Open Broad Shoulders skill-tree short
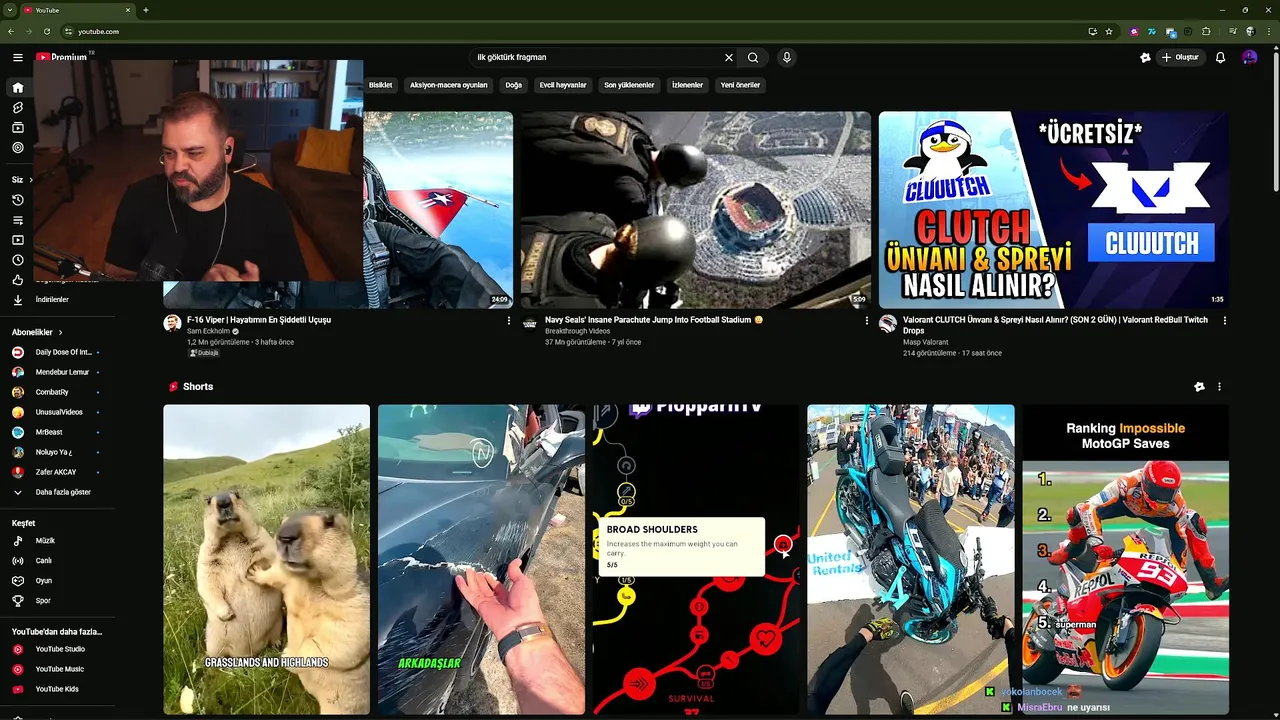The width and height of the screenshot is (1280, 720). click(x=696, y=559)
